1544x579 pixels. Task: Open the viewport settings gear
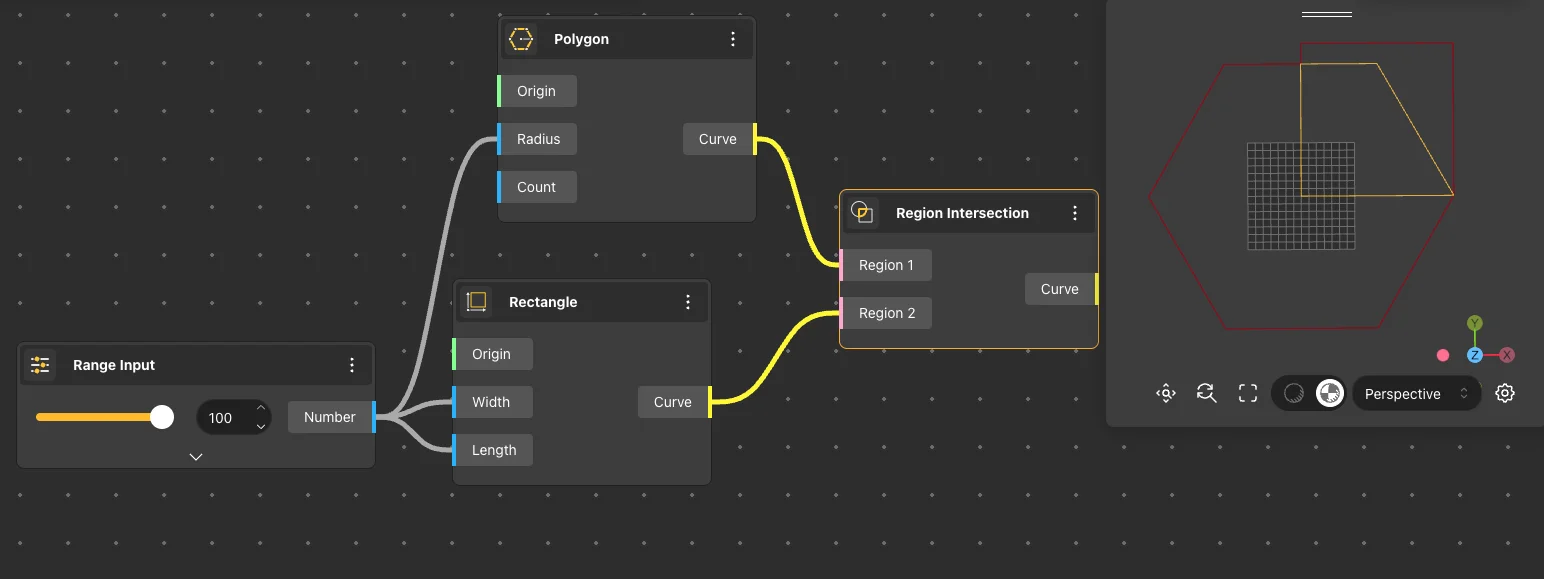1505,393
